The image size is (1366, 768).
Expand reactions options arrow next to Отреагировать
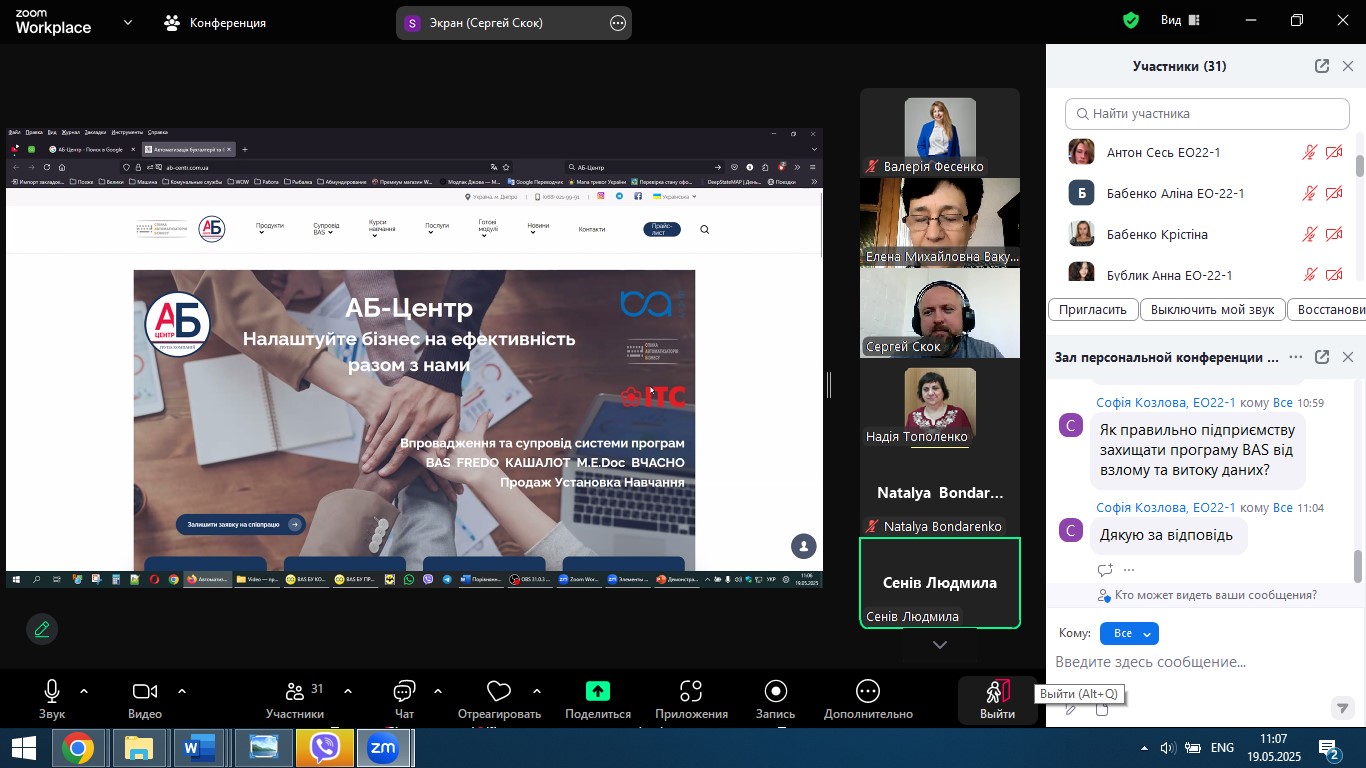click(537, 691)
